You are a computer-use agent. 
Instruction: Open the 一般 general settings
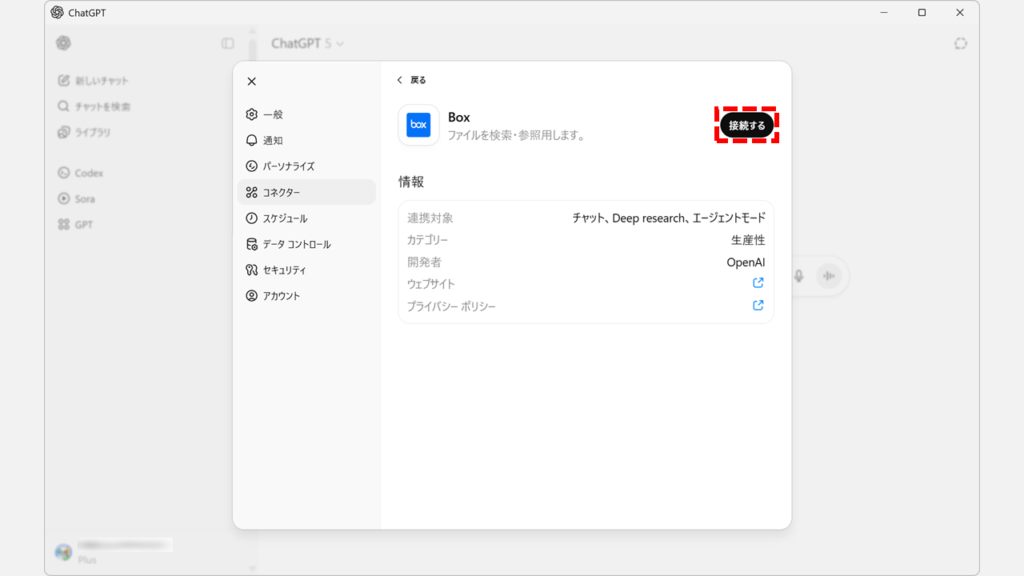pos(306,114)
